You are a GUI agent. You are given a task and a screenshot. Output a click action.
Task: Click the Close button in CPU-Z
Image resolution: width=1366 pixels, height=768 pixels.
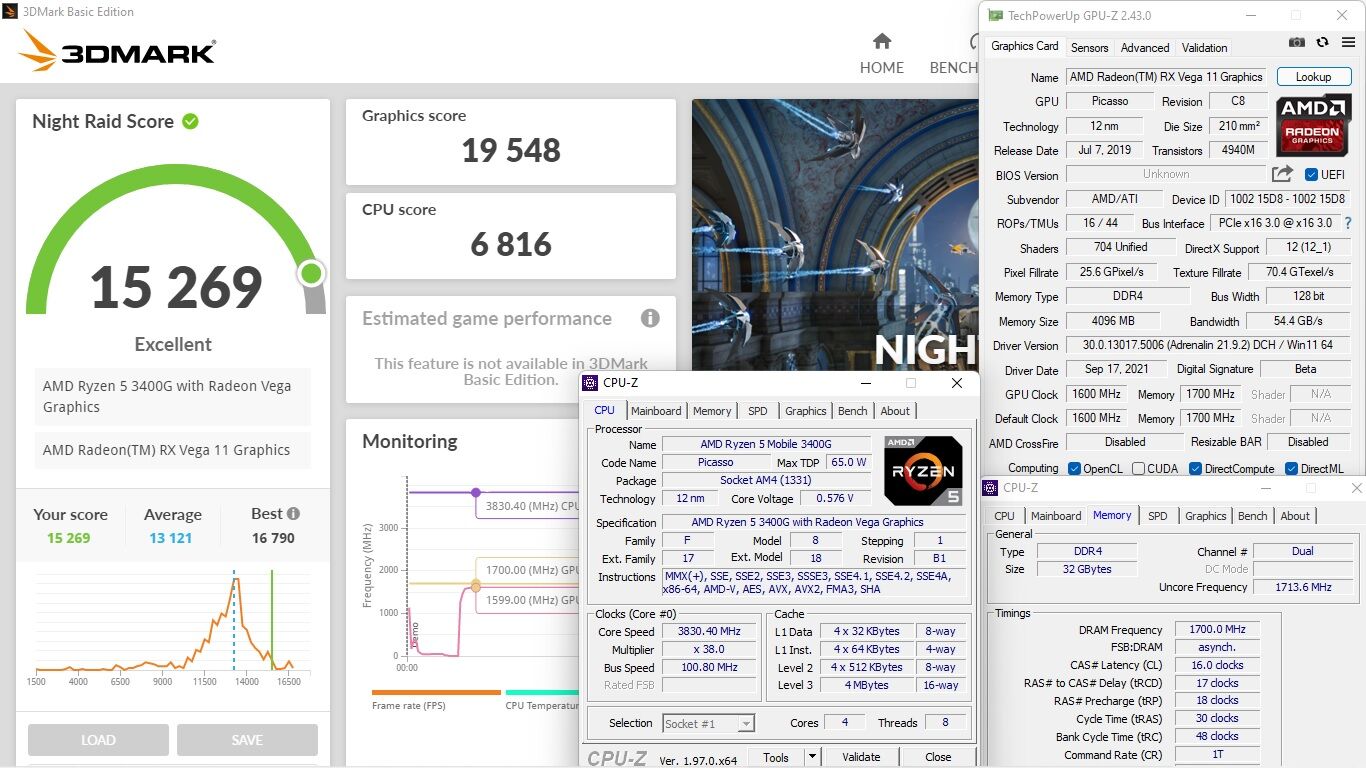(938, 757)
